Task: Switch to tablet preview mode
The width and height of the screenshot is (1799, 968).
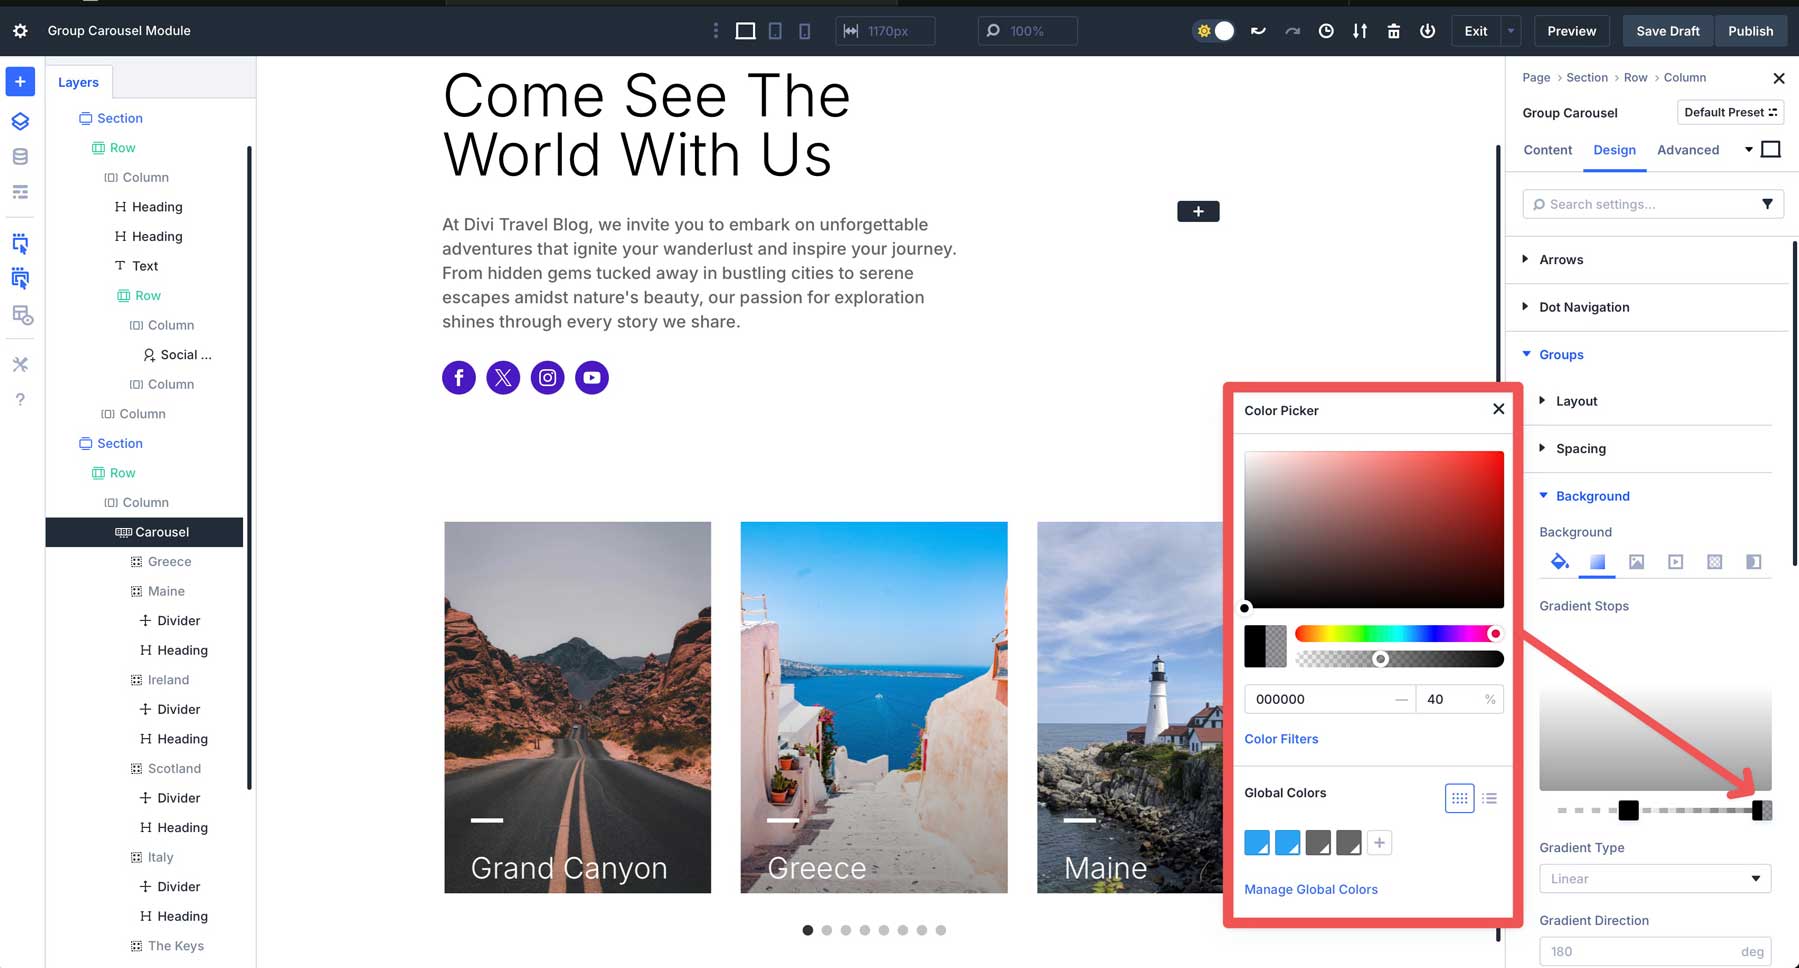Action: [775, 30]
